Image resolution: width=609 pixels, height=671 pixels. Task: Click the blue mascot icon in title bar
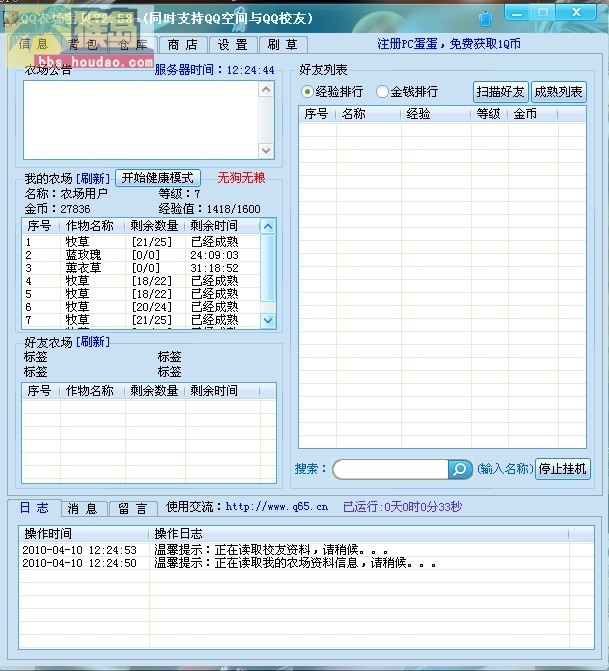click(485, 19)
